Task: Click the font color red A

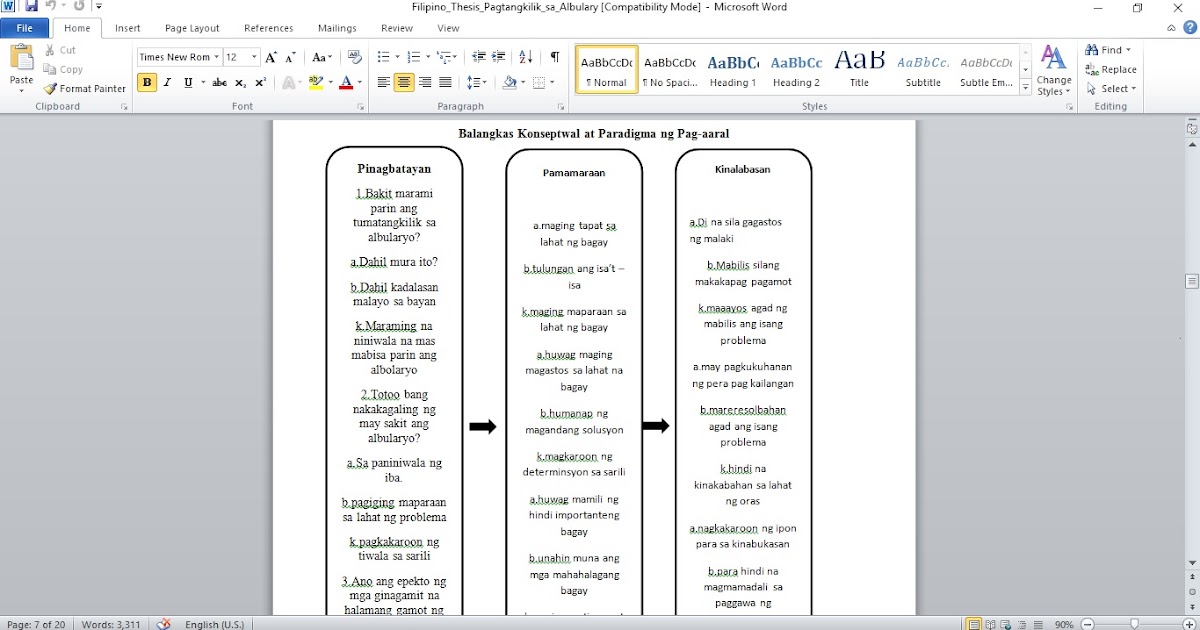Action: click(x=346, y=83)
